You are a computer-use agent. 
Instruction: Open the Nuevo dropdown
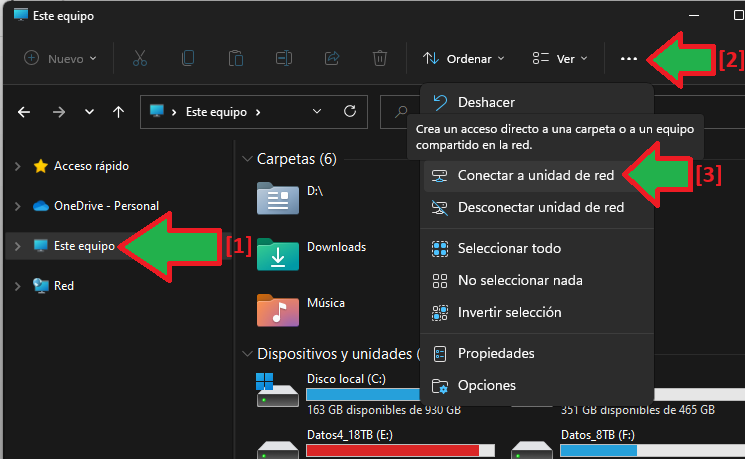click(60, 58)
